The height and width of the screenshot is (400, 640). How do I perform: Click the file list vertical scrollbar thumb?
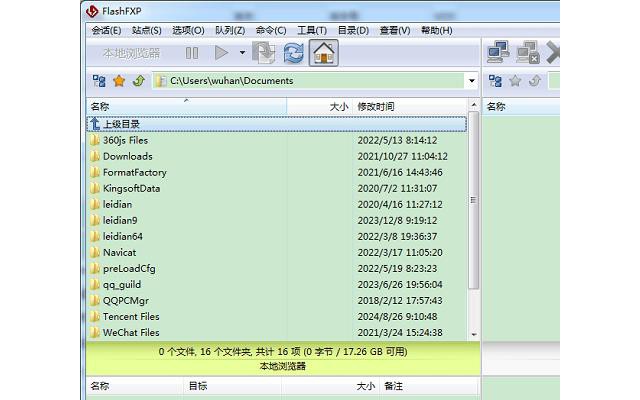coord(473,200)
